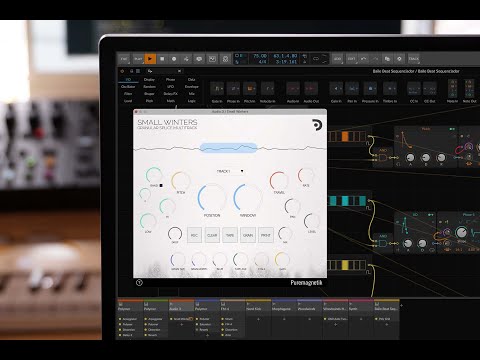Pick the Timbre In module icon

point(389,89)
